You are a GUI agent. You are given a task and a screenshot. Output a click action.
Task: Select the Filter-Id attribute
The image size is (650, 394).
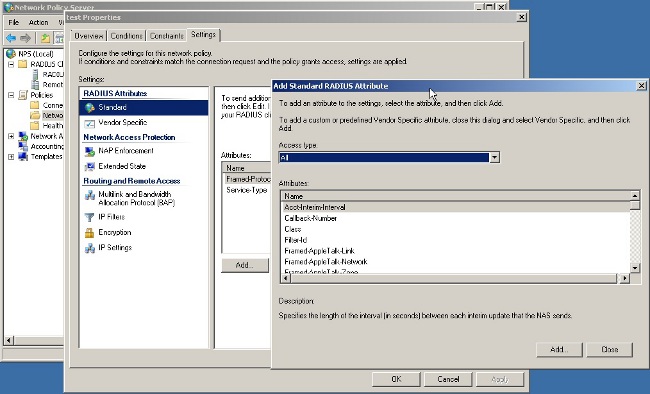click(x=456, y=240)
